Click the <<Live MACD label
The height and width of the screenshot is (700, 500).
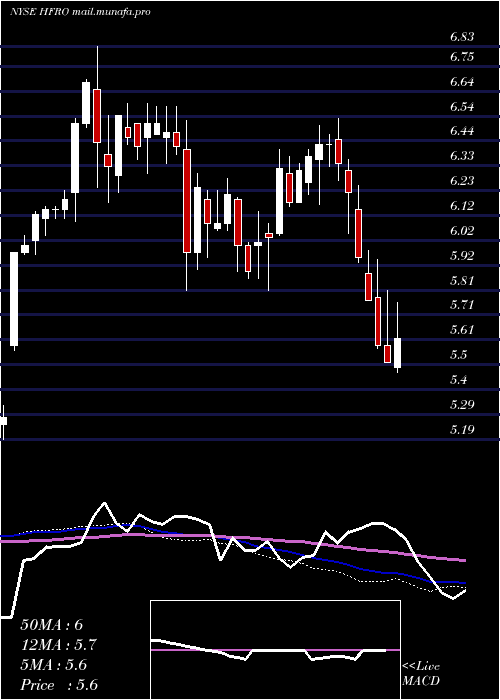point(421,674)
